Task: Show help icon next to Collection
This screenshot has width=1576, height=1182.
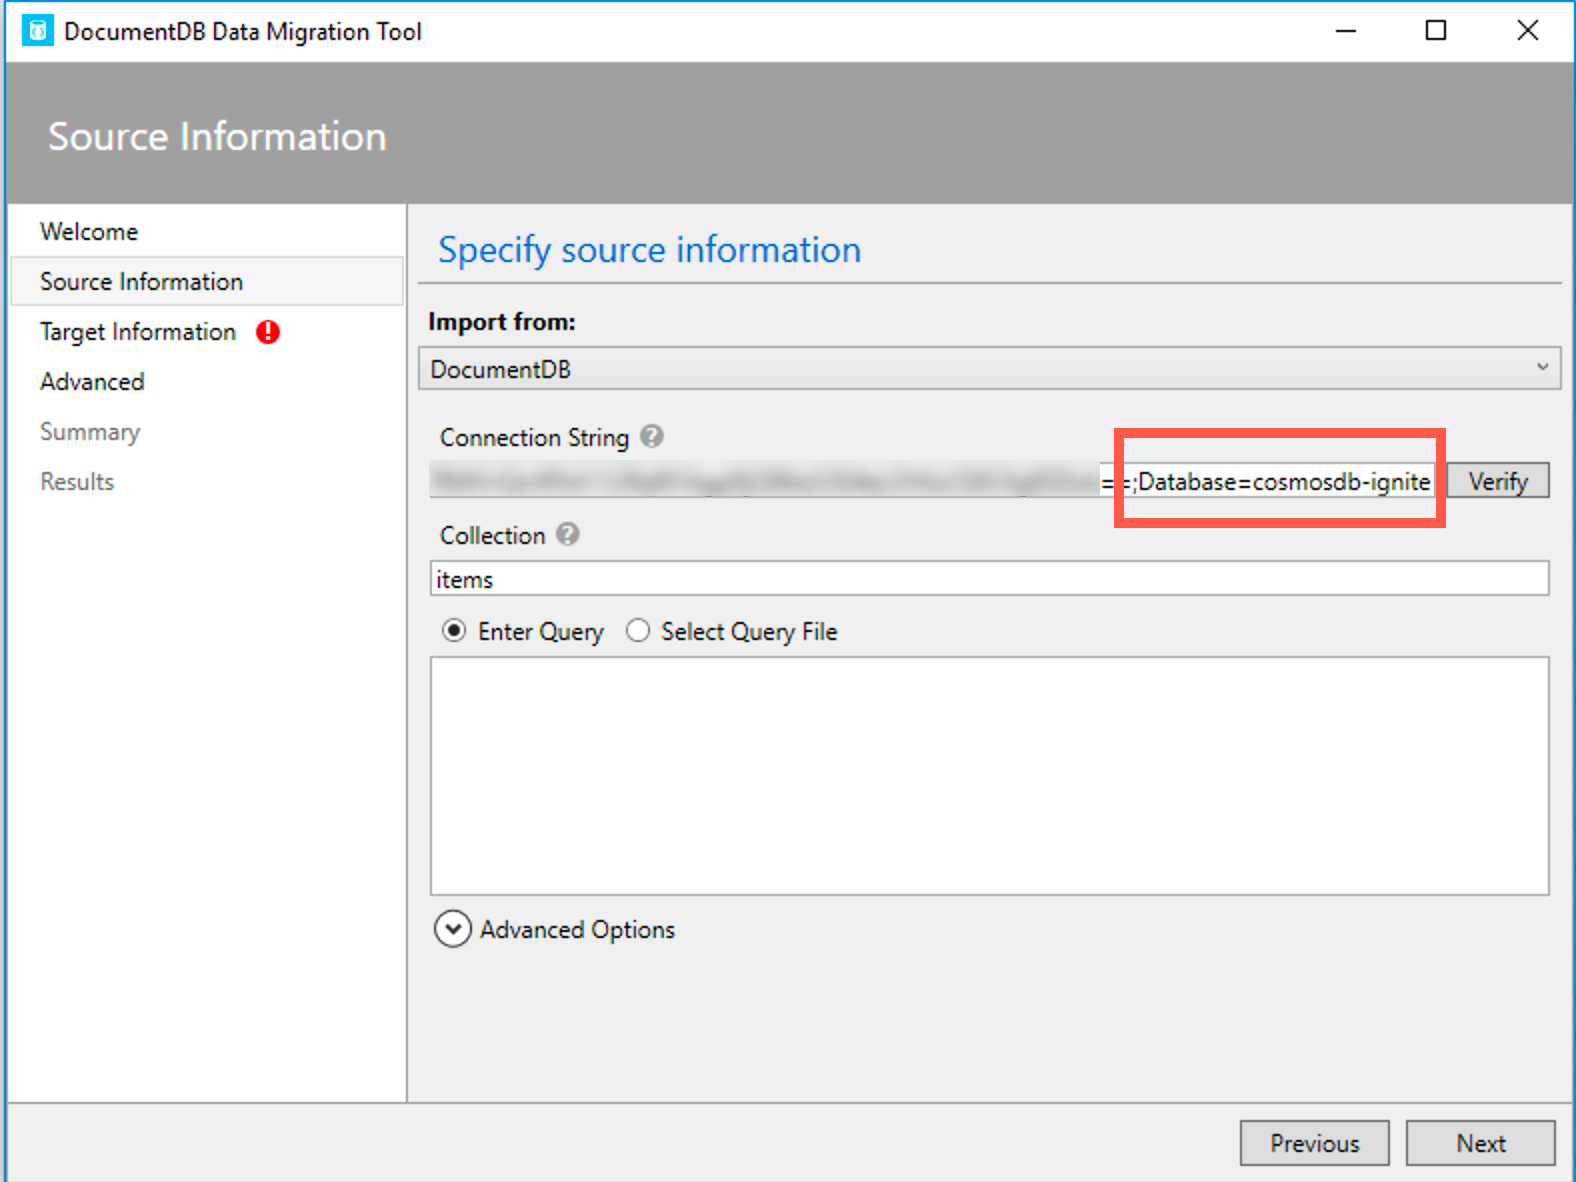Action: [568, 534]
